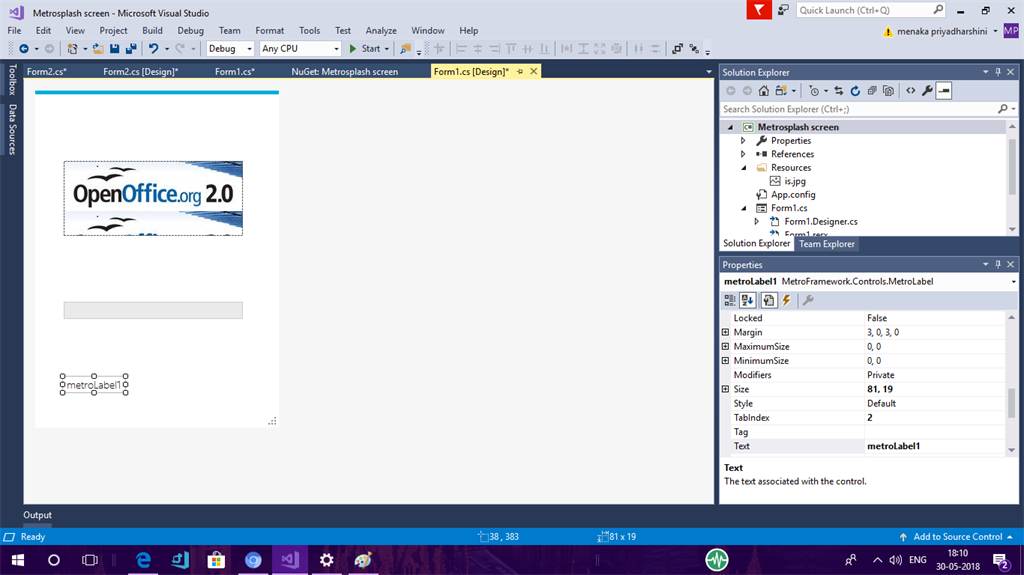
Task: Click the Start debugging button
Action: 365,48
